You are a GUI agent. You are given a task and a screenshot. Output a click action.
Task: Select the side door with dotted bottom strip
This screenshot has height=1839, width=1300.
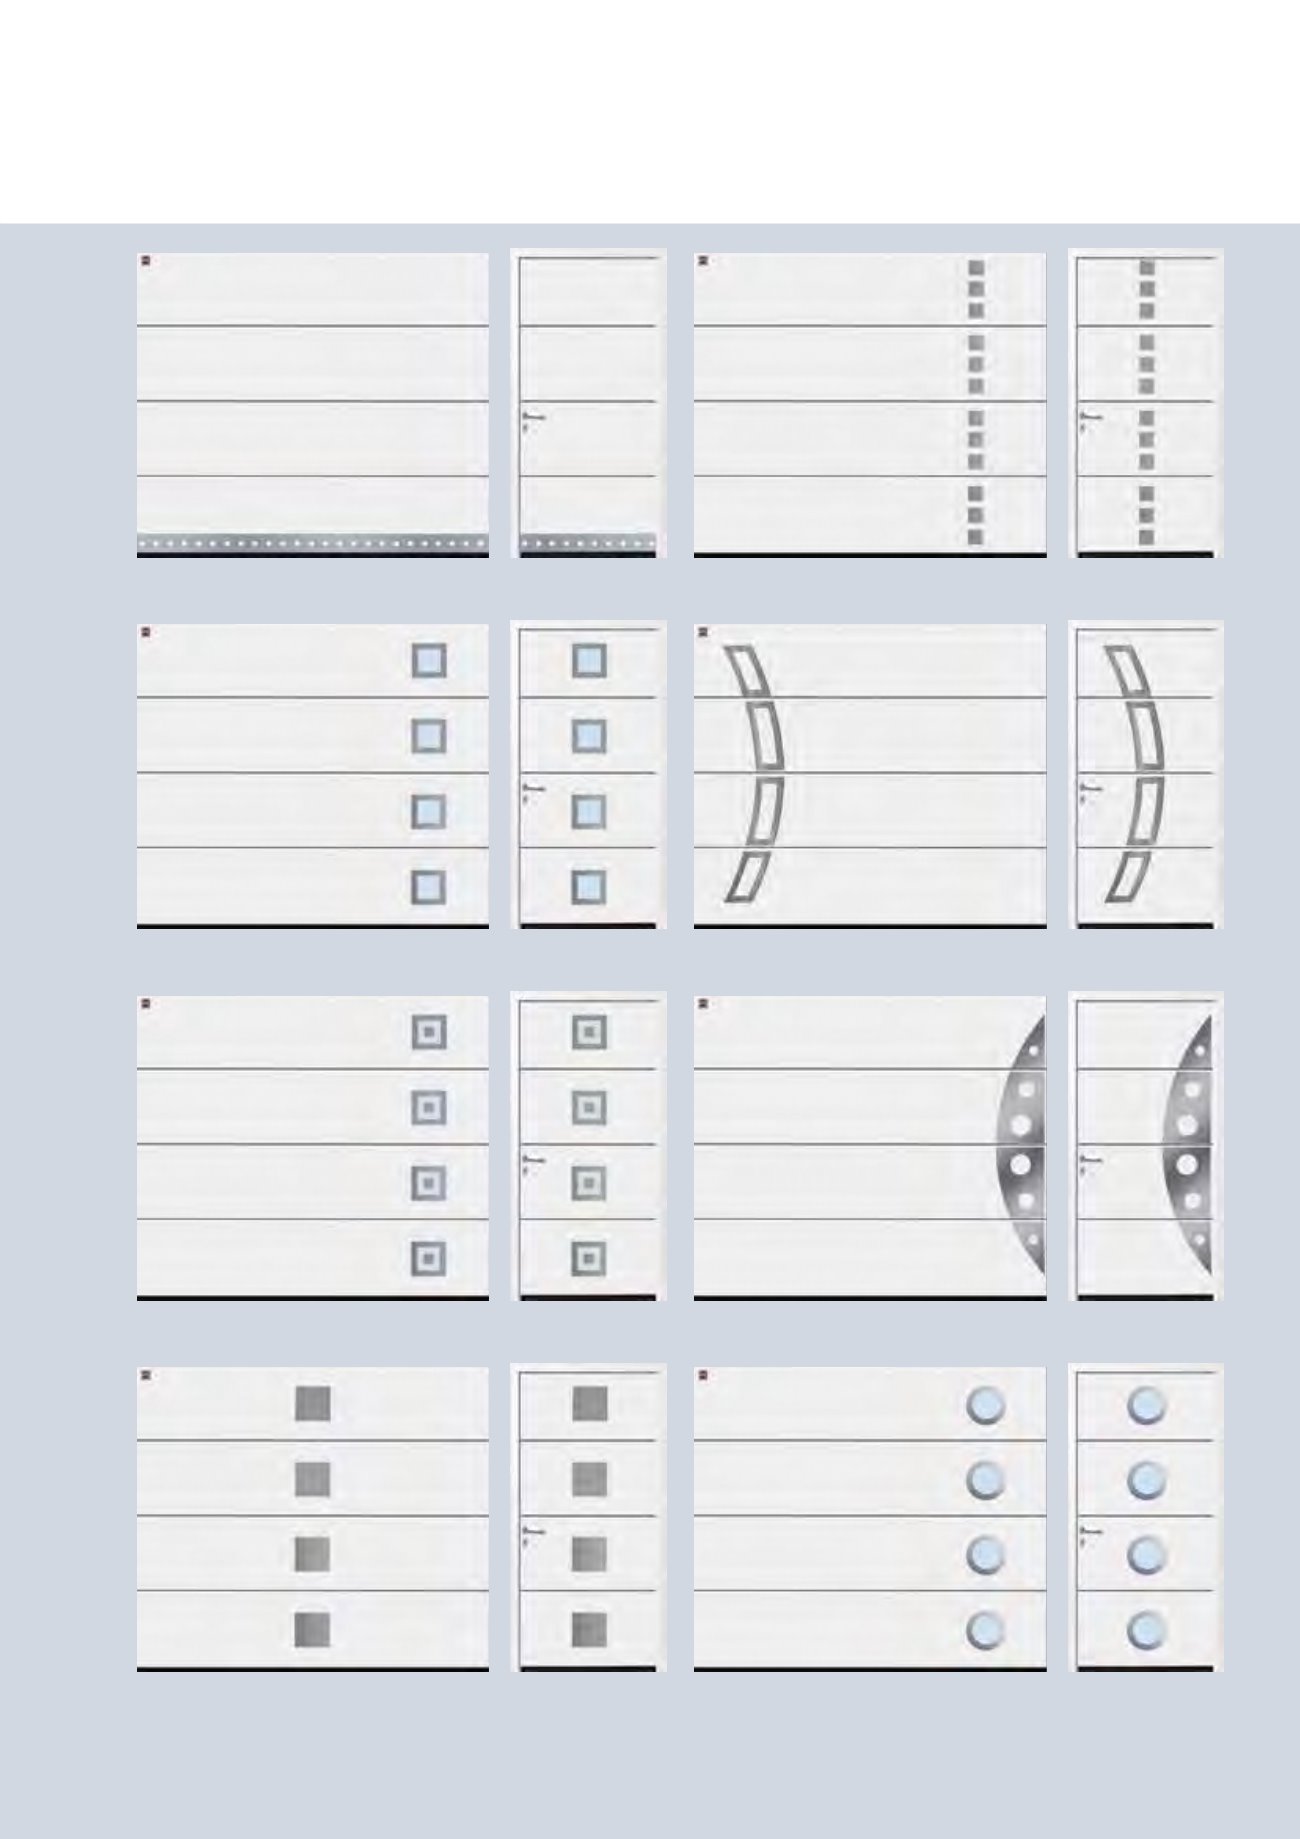[588, 404]
